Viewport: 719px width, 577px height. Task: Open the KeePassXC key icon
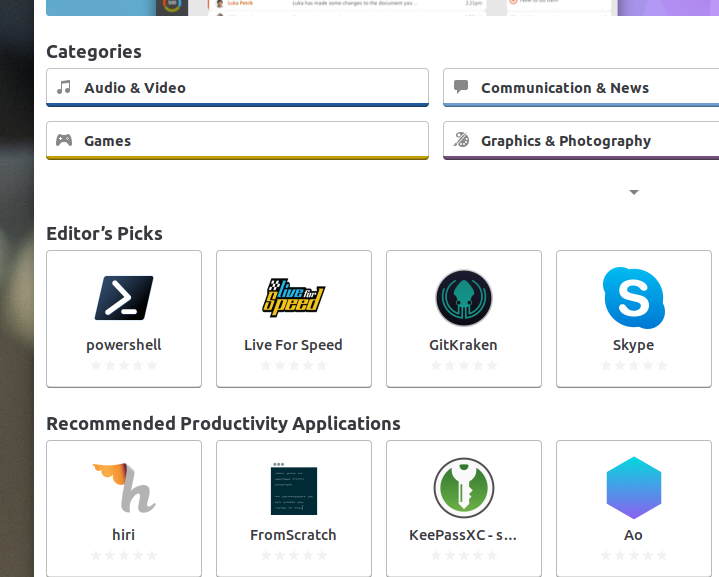click(464, 488)
